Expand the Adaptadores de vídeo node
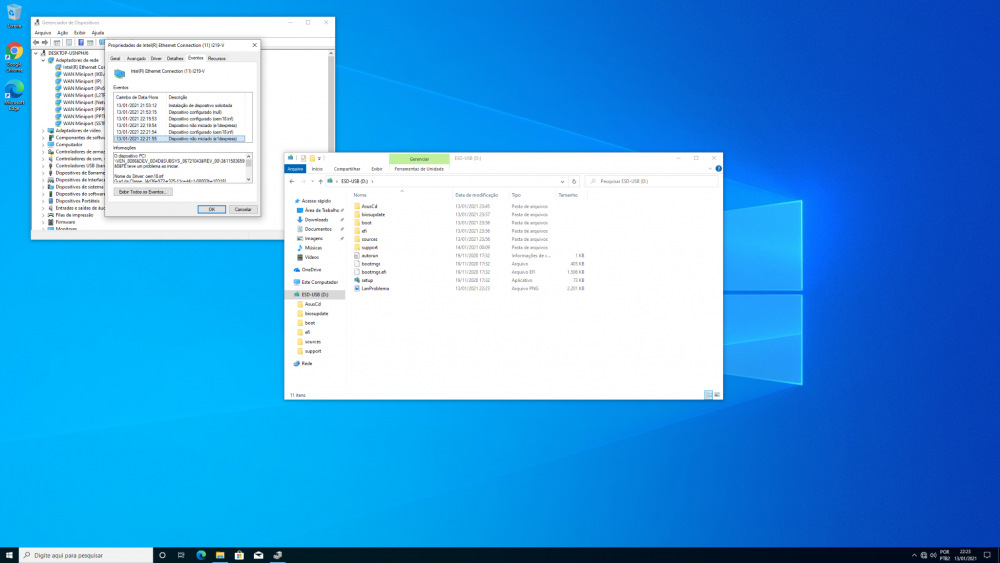The image size is (1000, 563). 43,130
